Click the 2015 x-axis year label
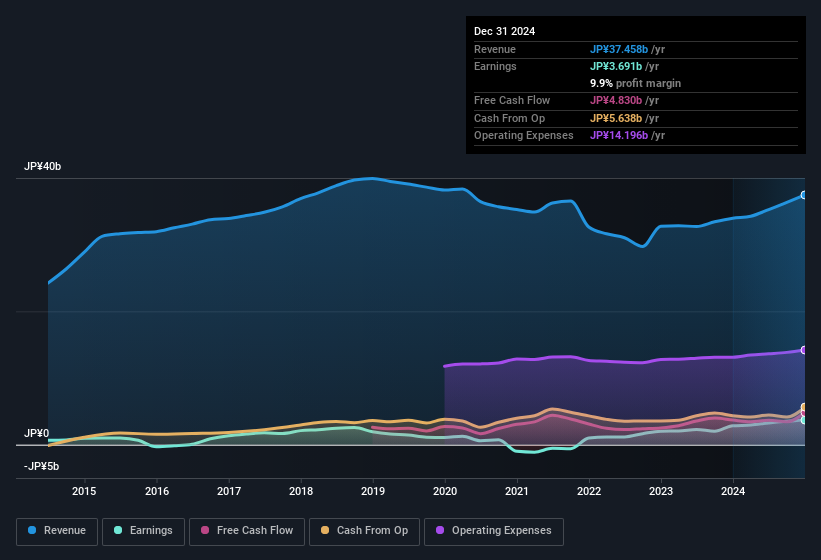 tap(84, 491)
